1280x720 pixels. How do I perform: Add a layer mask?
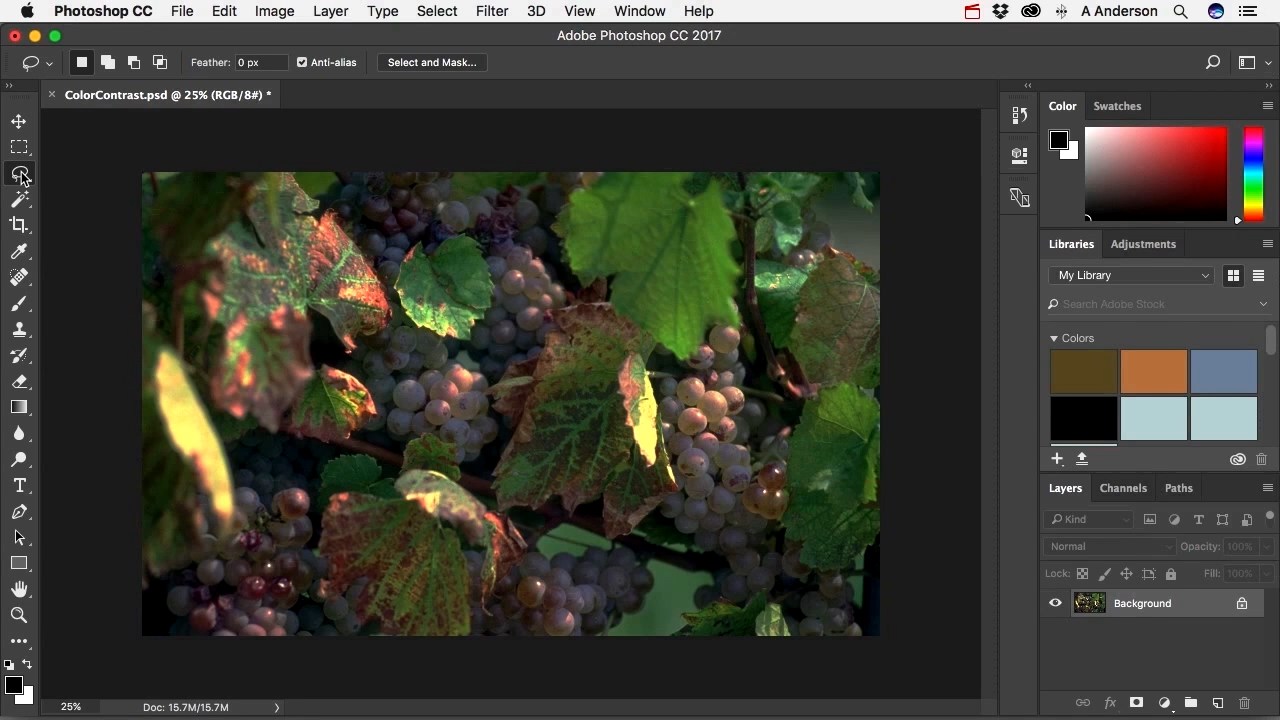point(1136,703)
